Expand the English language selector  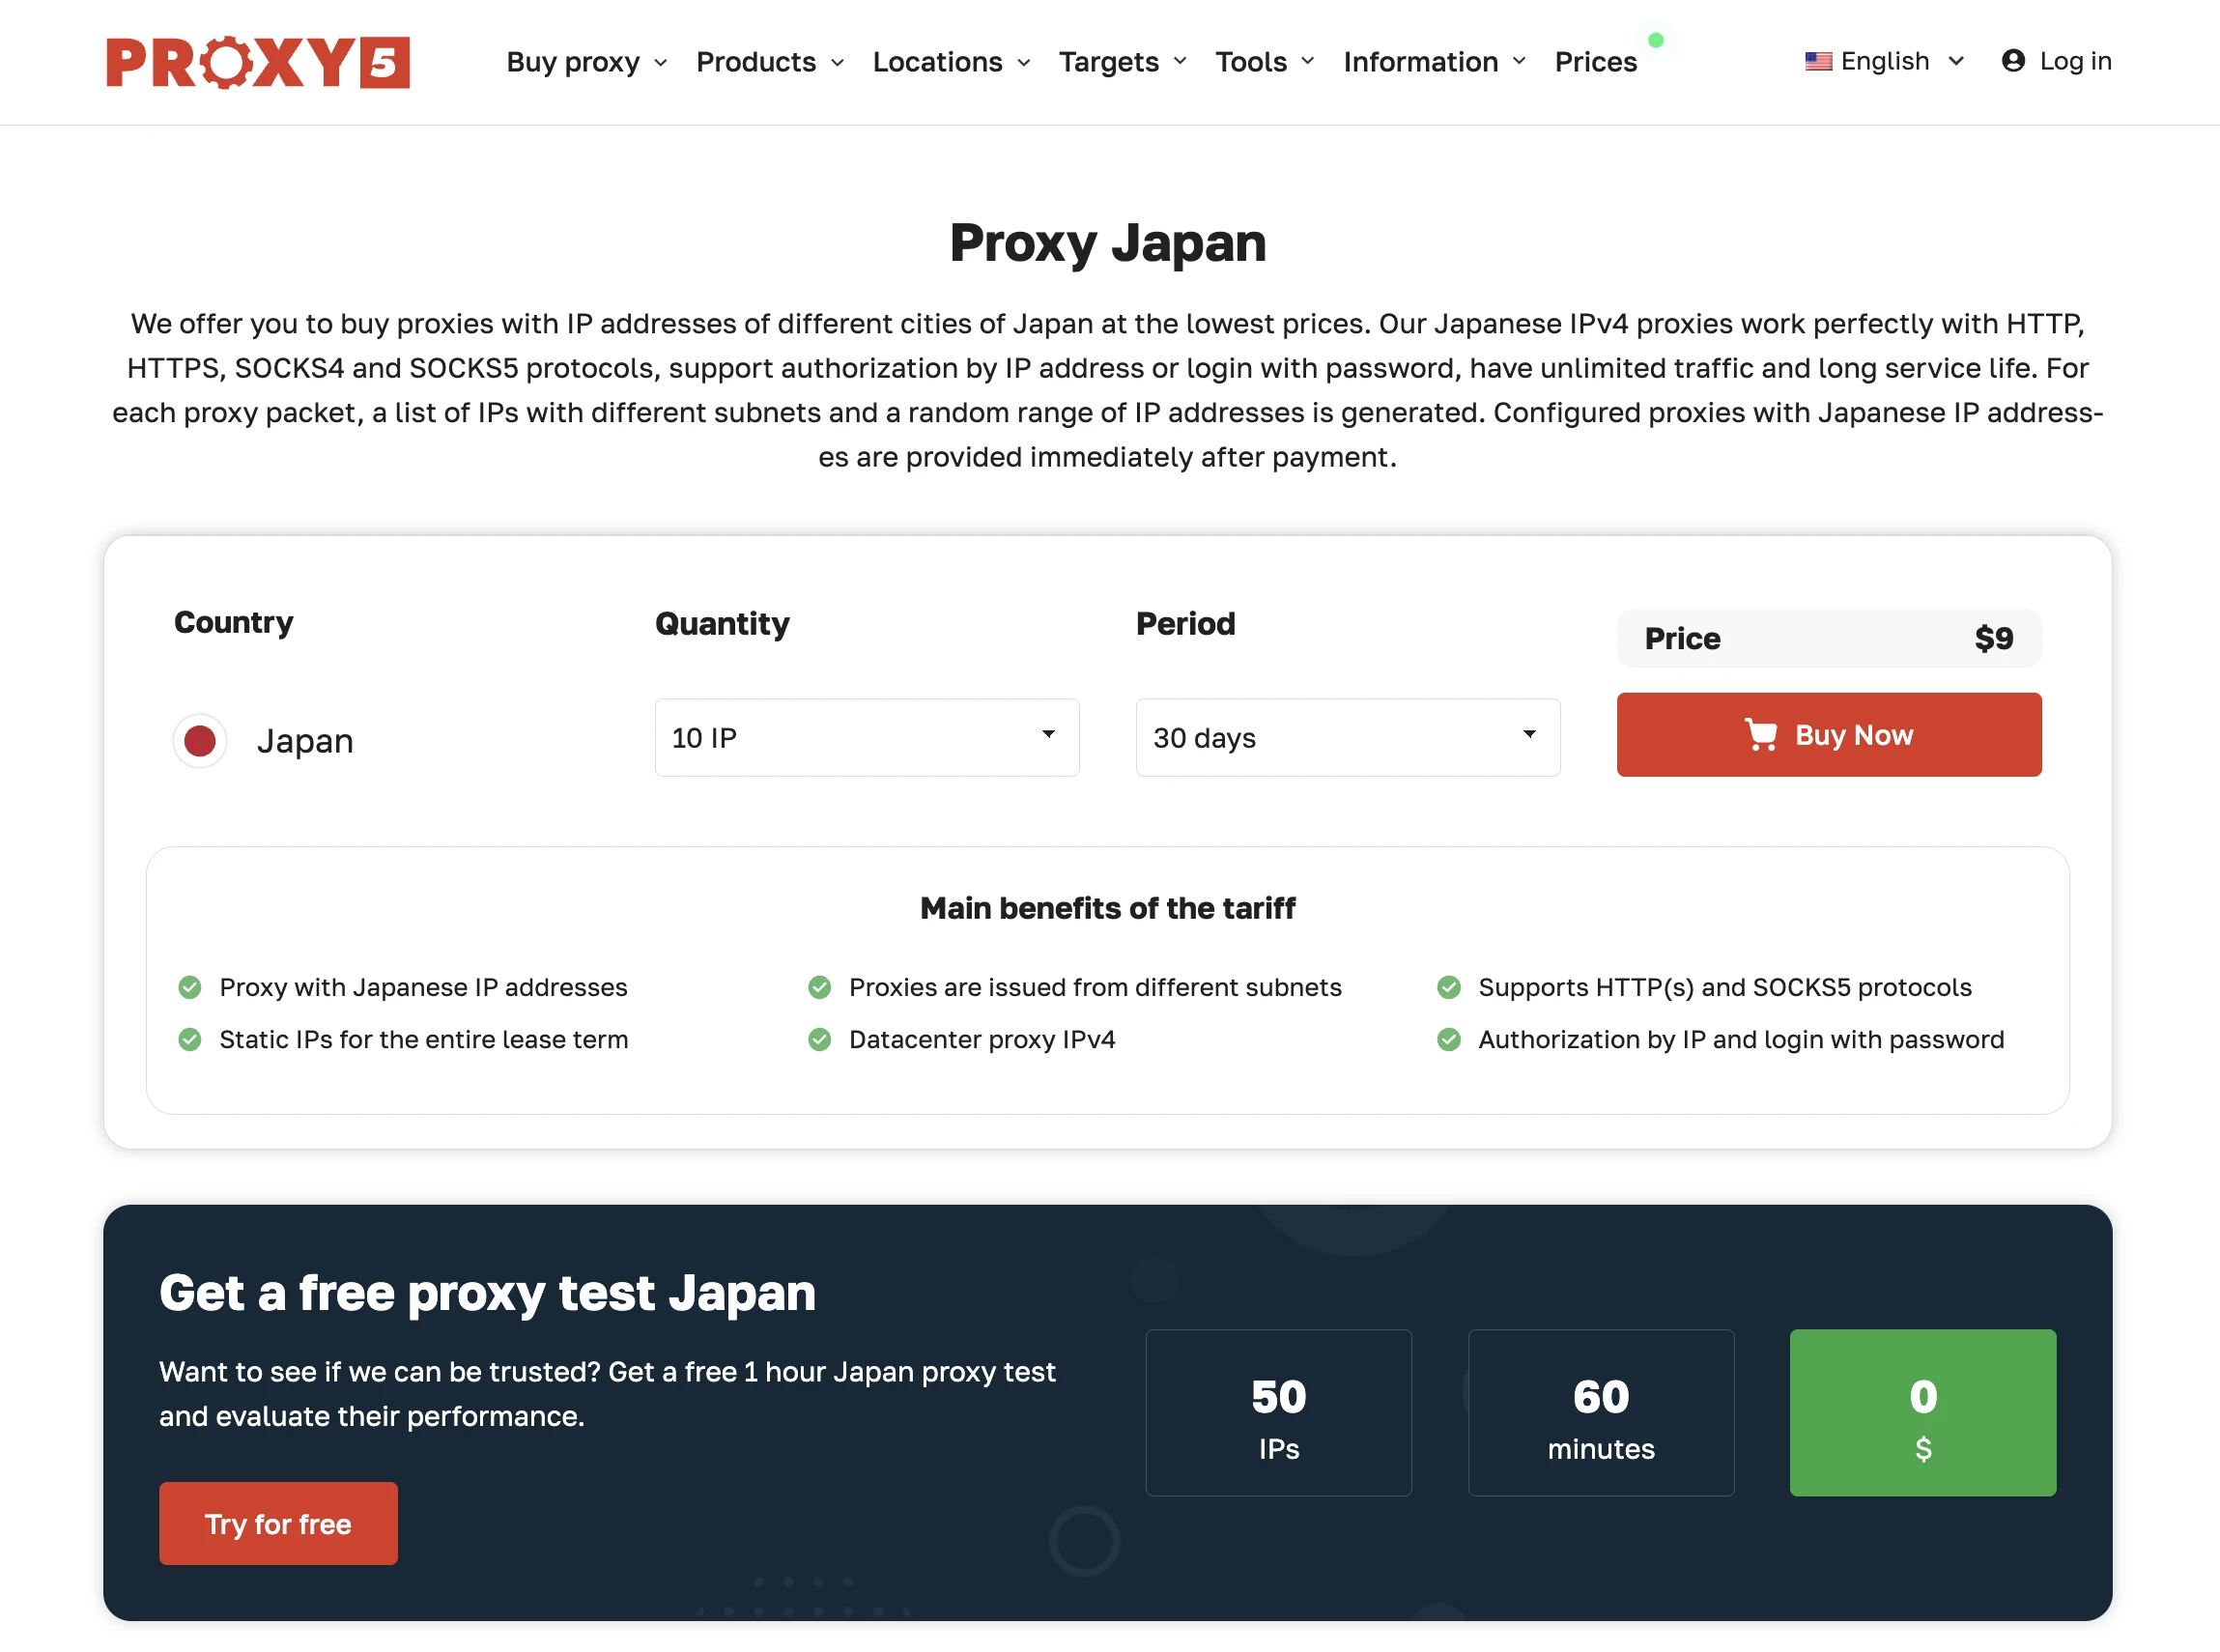click(1885, 62)
